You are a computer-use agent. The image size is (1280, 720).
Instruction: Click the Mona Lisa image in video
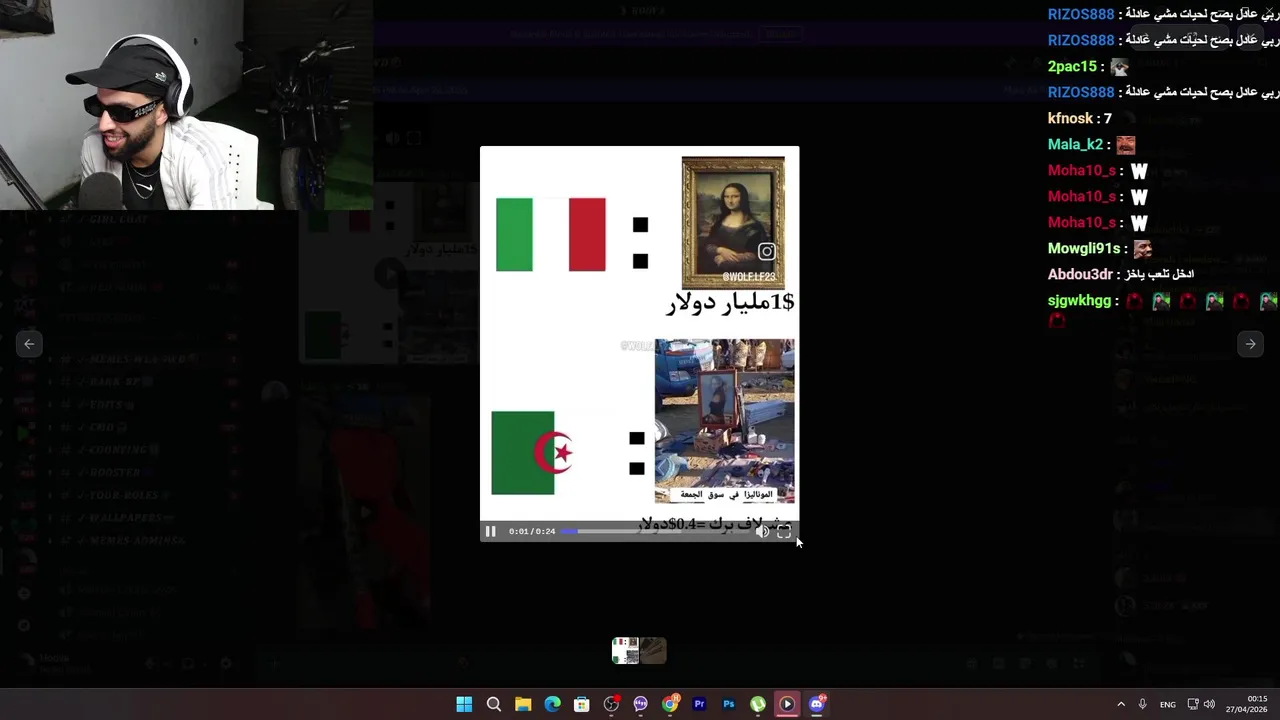(733, 222)
